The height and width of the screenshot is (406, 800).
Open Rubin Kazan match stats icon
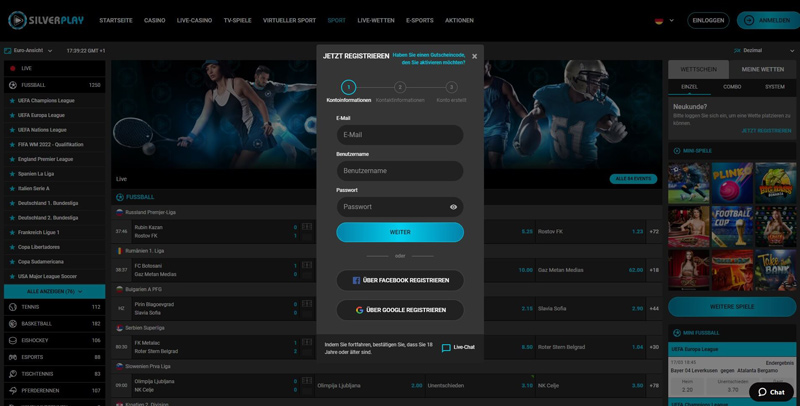click(307, 227)
